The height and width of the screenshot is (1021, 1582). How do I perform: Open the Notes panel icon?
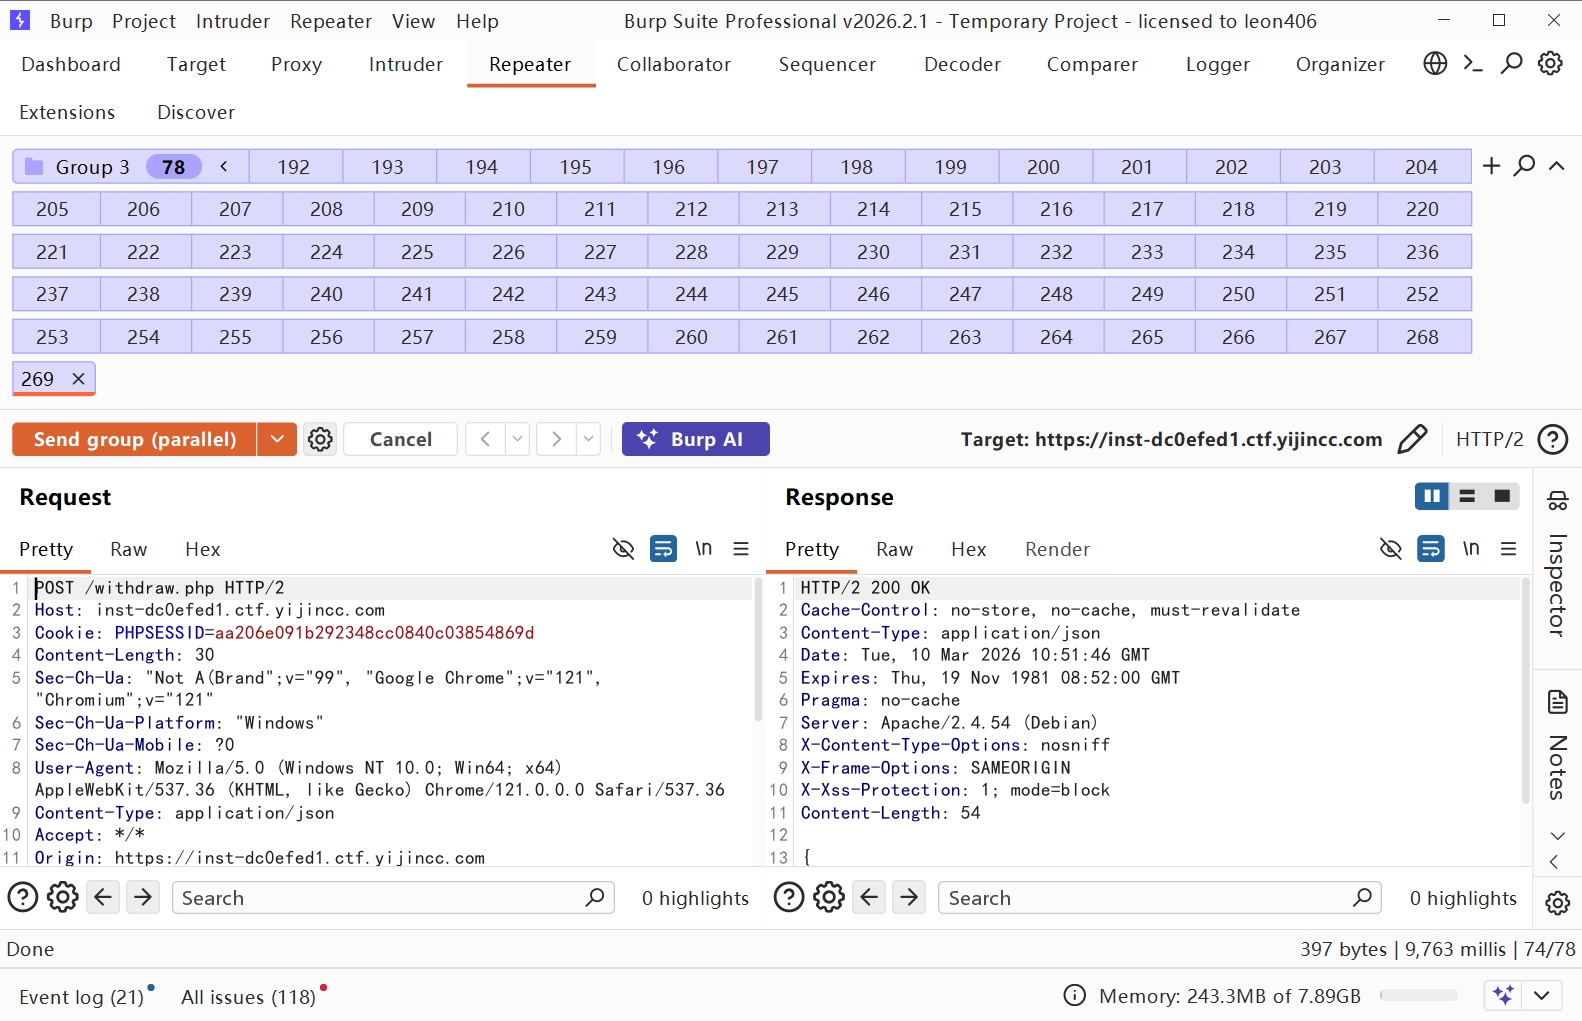point(1557,702)
